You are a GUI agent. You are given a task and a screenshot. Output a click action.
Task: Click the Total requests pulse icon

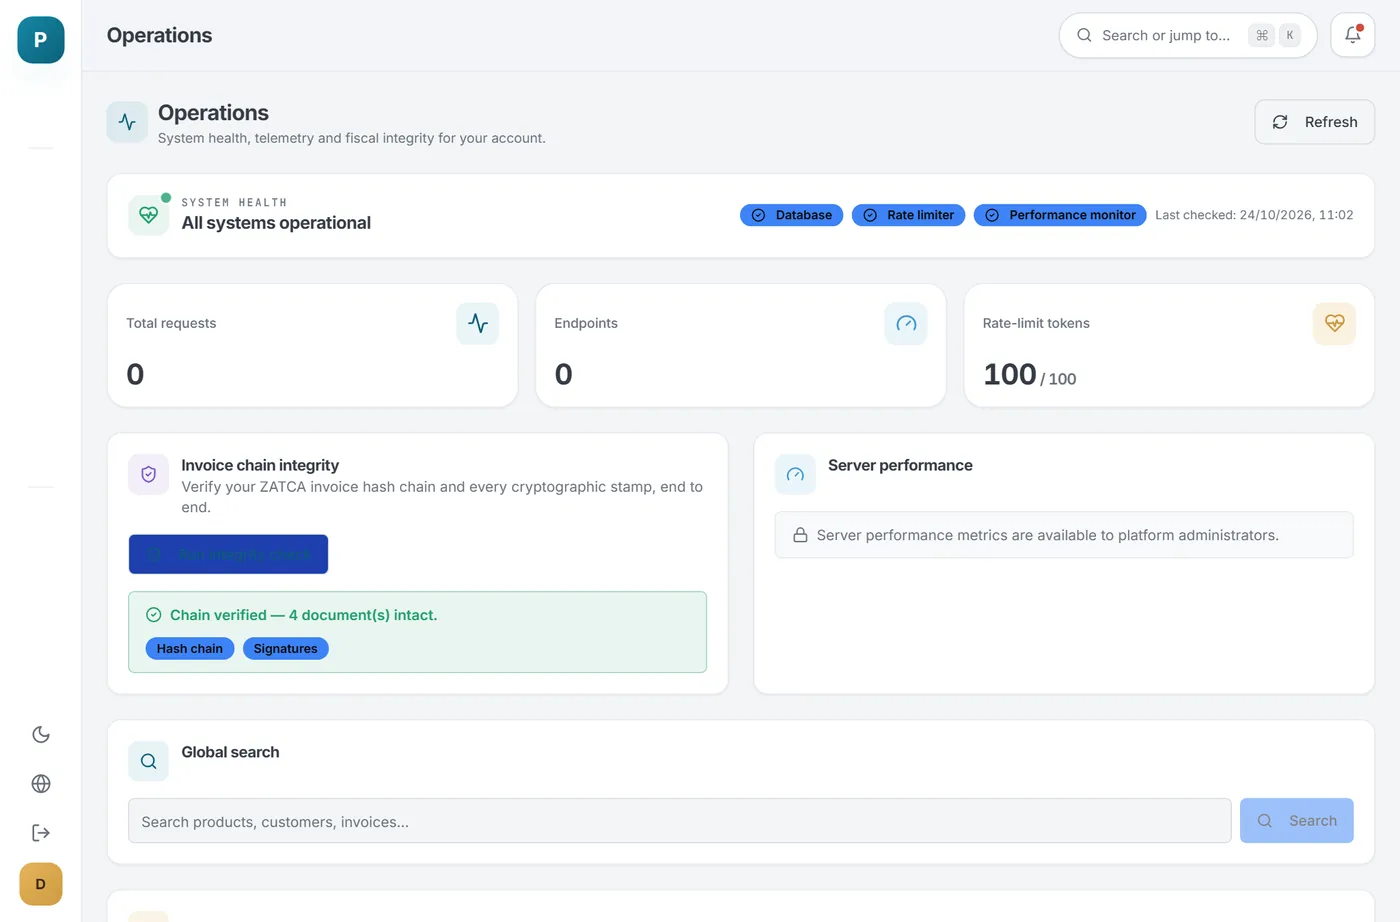pos(478,324)
